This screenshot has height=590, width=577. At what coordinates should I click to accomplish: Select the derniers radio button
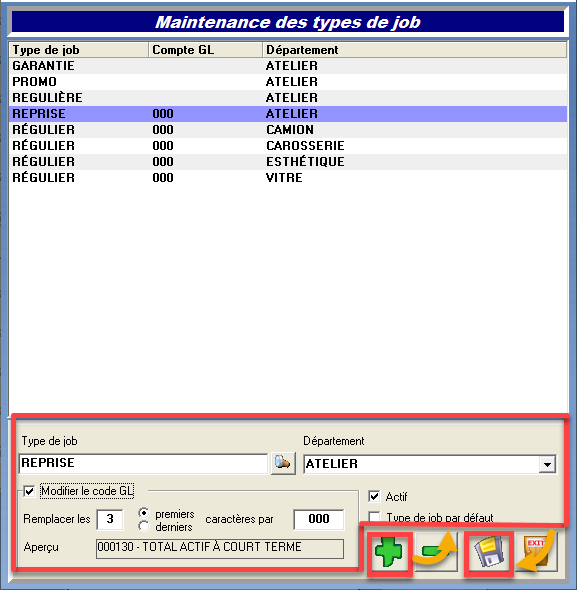[x=143, y=526]
